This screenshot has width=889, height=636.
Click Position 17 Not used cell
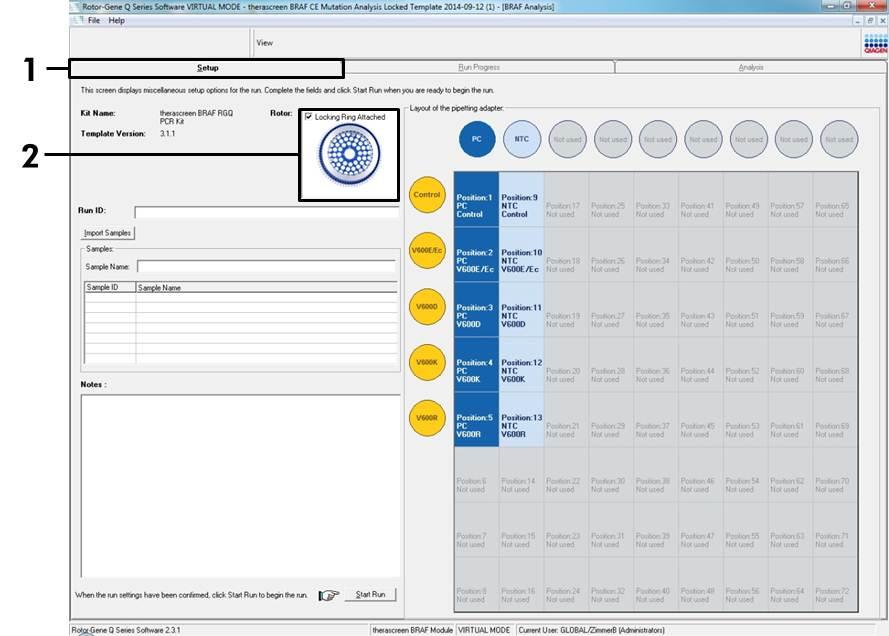pyautogui.click(x=566, y=200)
